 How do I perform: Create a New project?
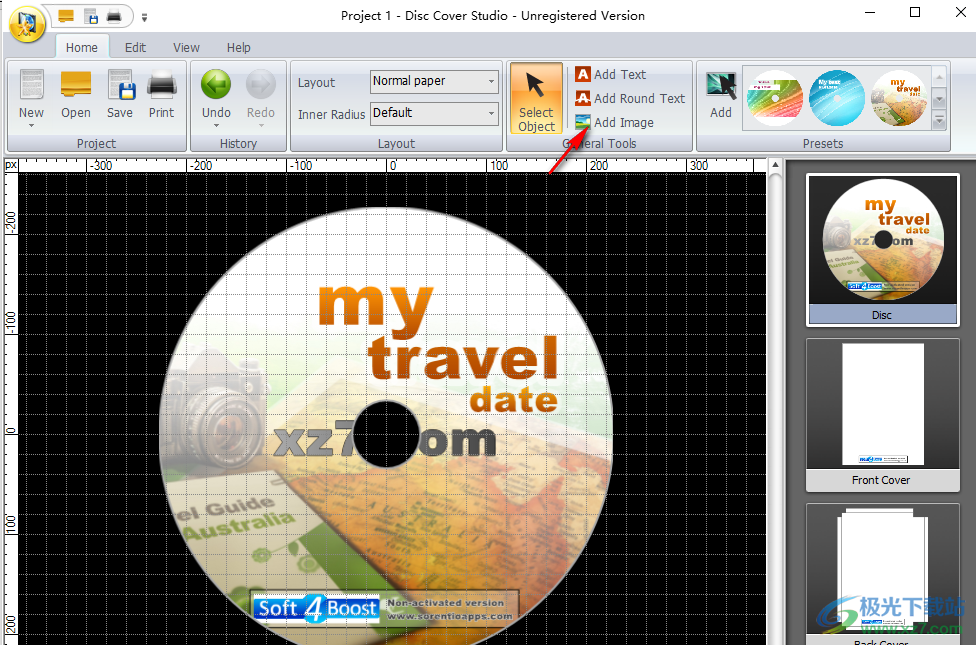31,93
